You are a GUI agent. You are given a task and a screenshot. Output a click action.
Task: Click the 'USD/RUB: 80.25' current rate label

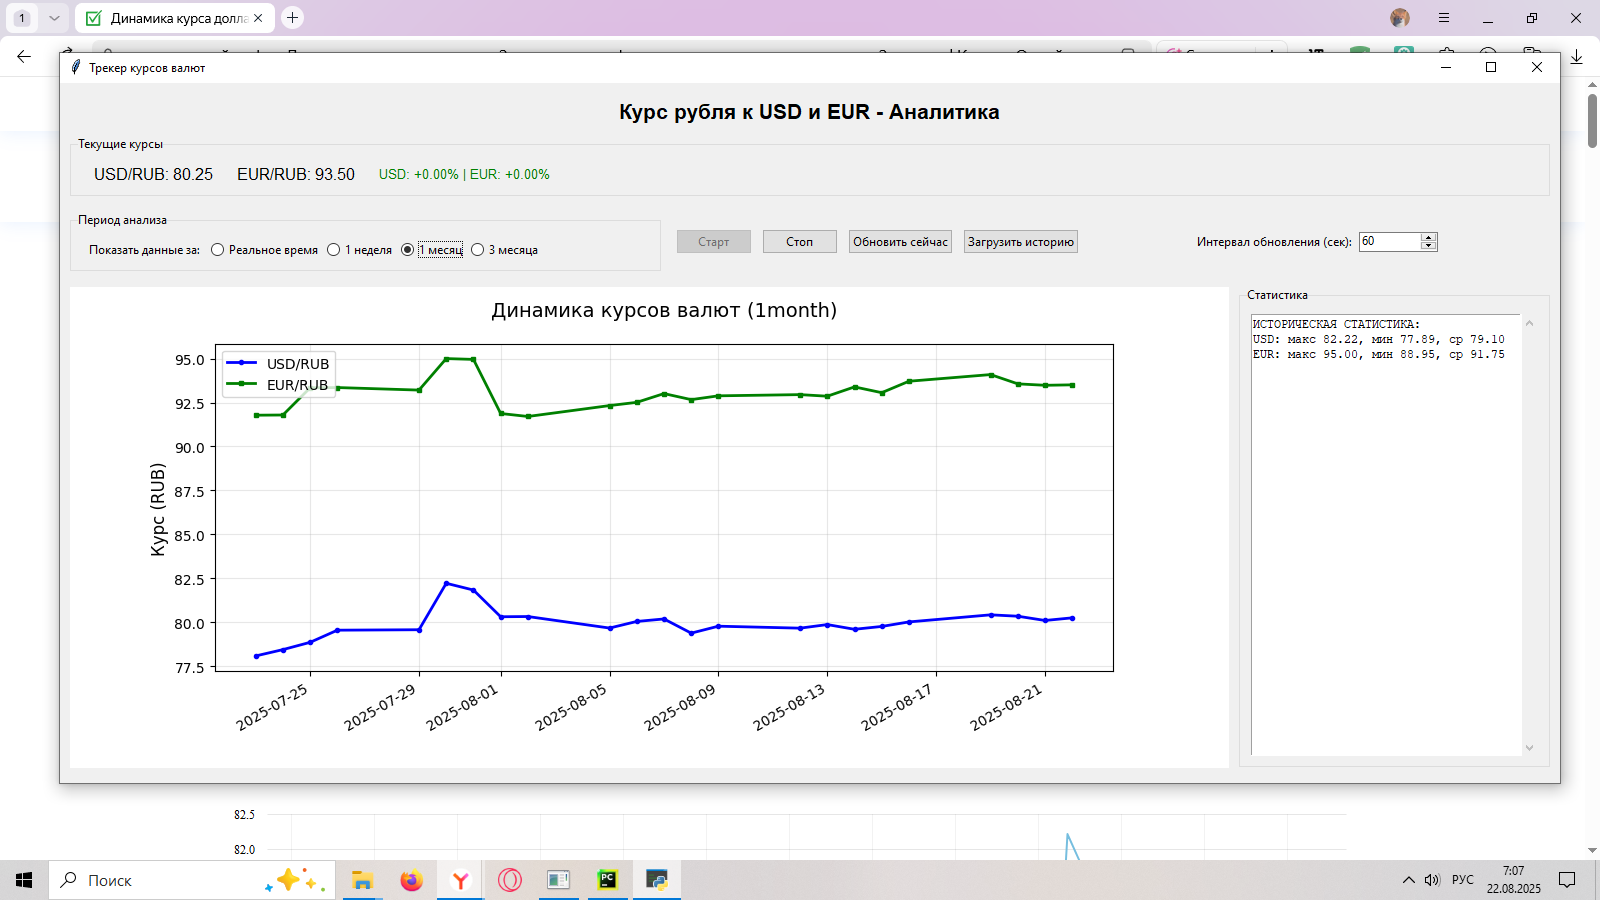(x=153, y=174)
